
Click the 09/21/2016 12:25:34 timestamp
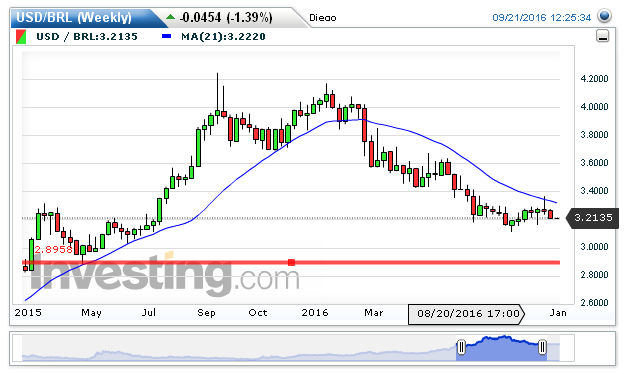[541, 17]
